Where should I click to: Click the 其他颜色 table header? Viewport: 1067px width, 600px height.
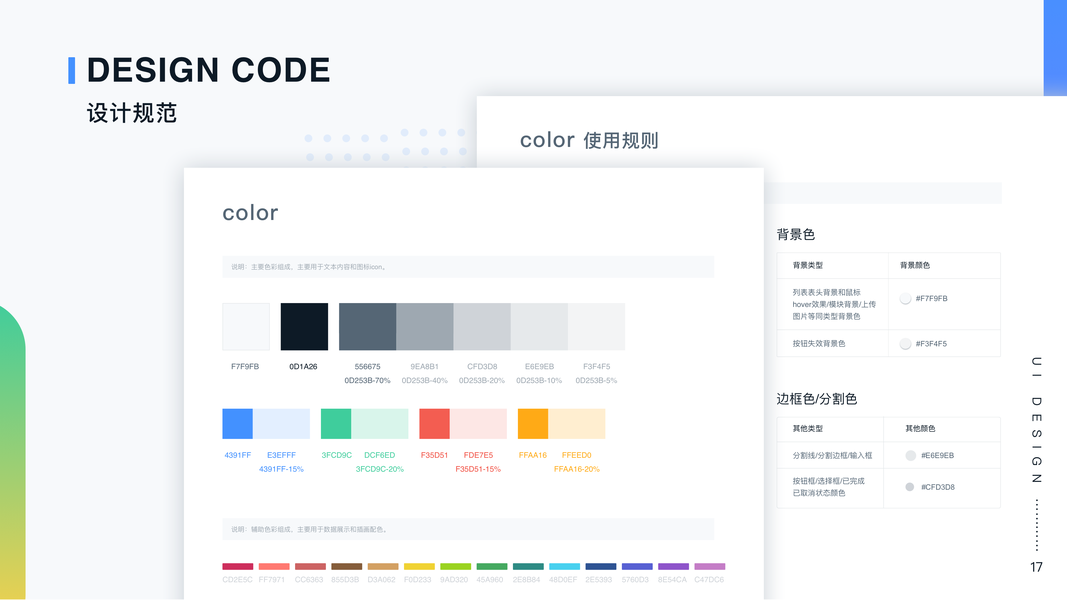[x=920, y=429]
